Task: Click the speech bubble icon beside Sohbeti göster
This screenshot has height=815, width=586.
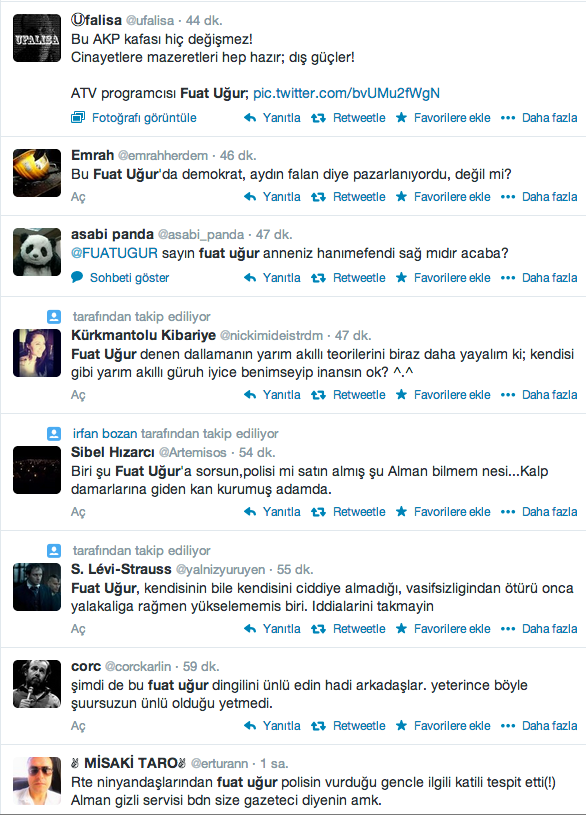Action: [x=77, y=277]
